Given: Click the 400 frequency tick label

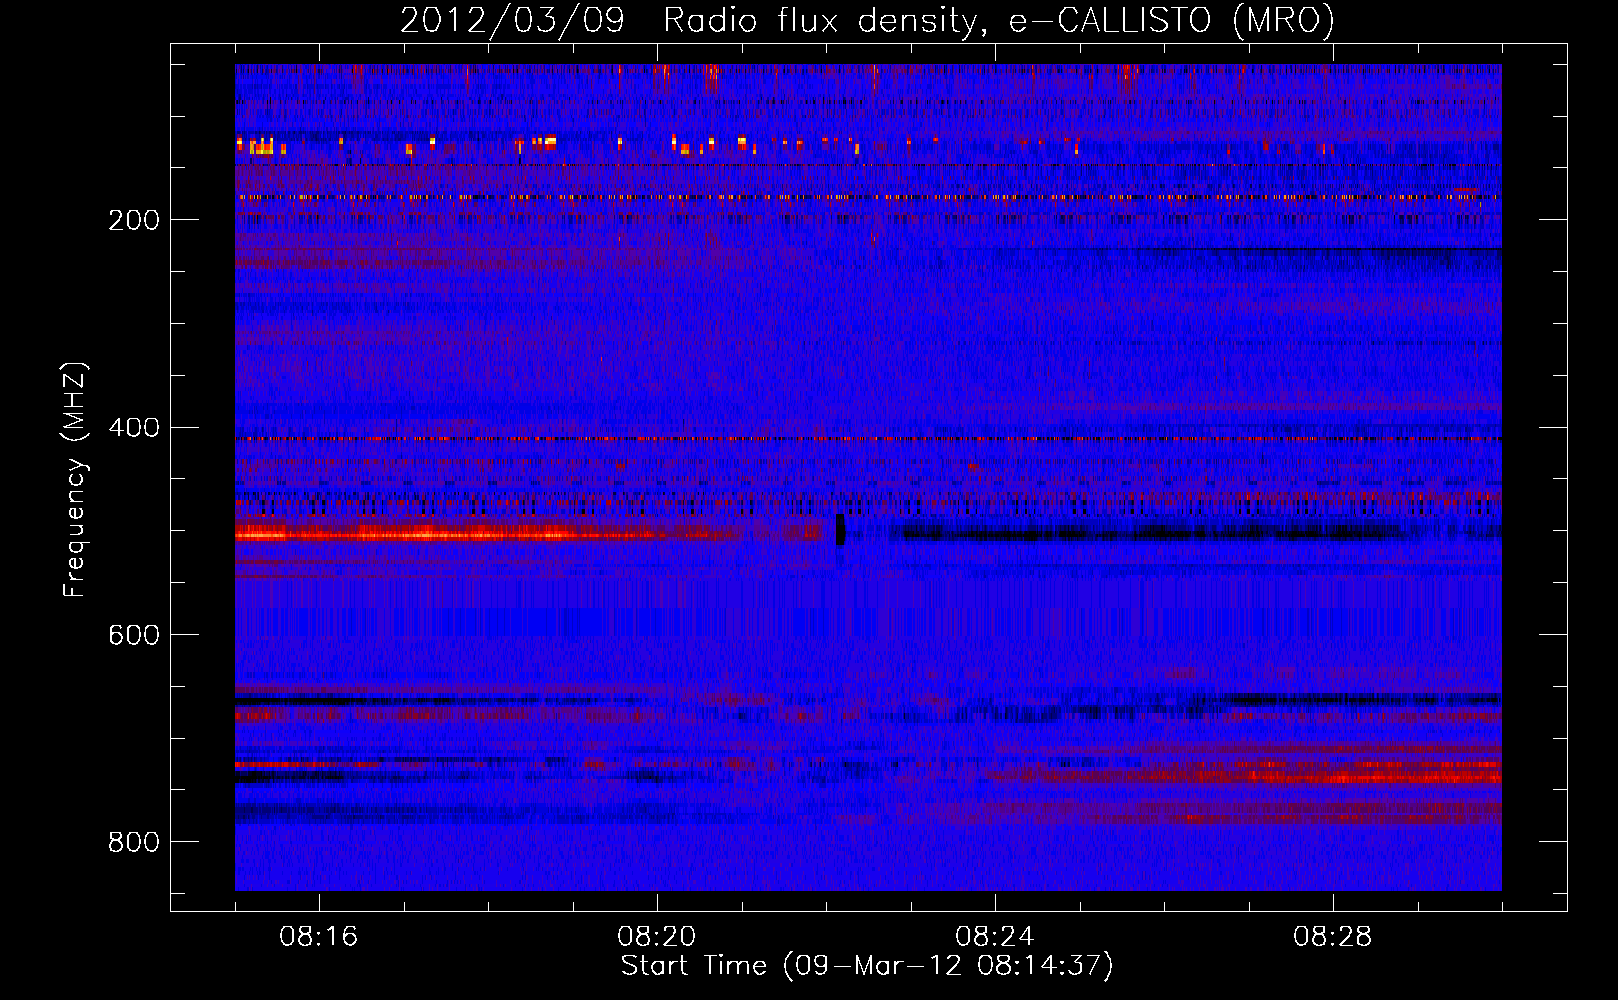Looking at the screenshot, I should click(134, 428).
